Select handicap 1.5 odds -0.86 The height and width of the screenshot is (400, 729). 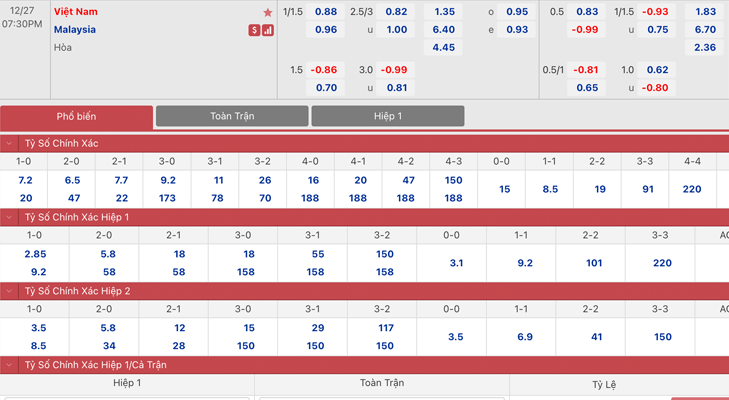click(x=325, y=70)
